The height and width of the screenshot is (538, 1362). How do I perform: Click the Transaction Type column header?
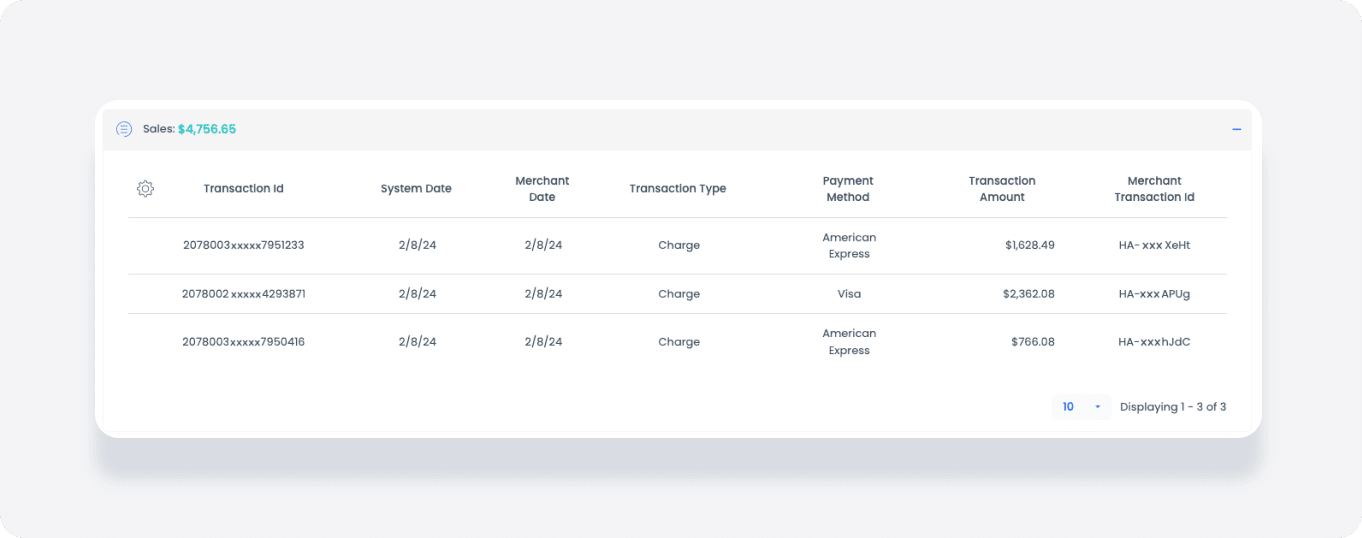coord(677,189)
